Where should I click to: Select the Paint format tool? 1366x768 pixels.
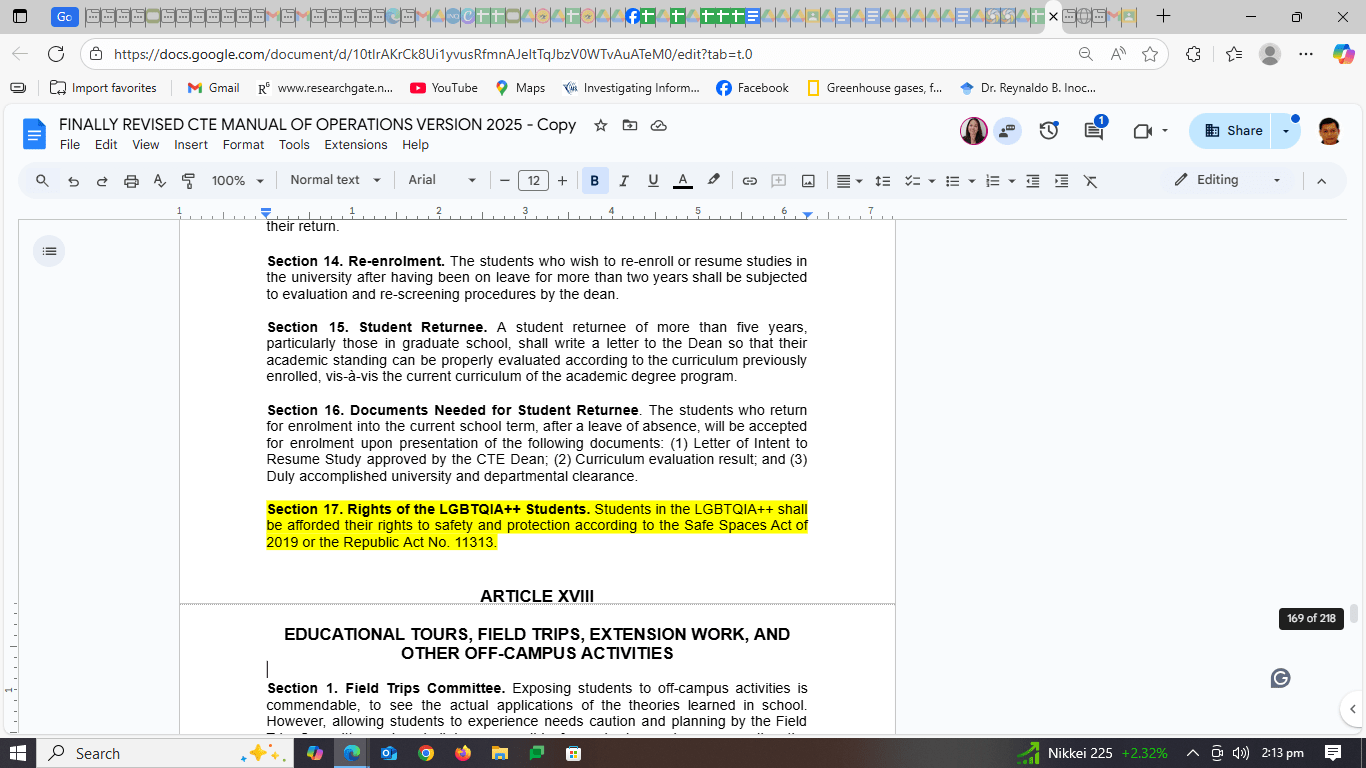click(x=188, y=181)
